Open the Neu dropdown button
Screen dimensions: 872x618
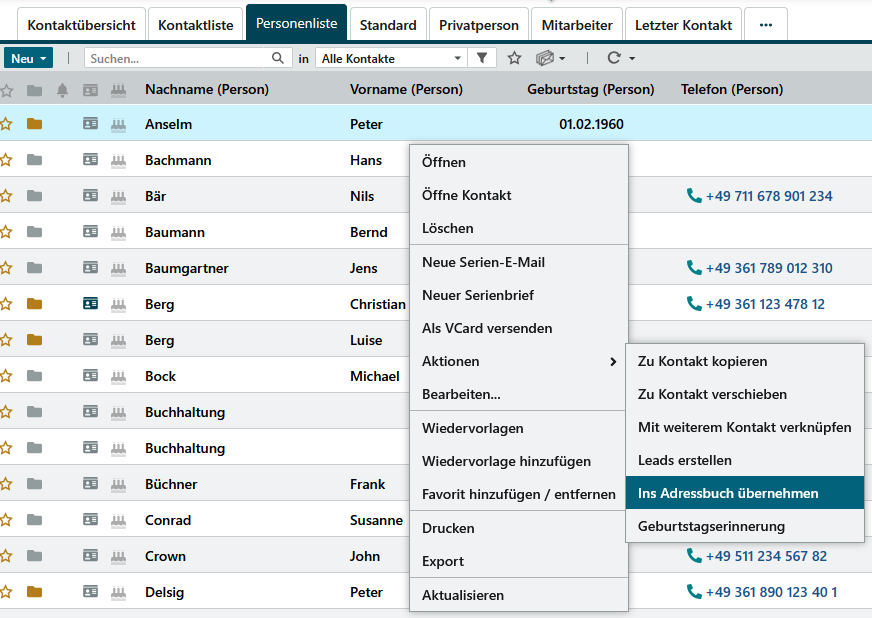[28, 59]
